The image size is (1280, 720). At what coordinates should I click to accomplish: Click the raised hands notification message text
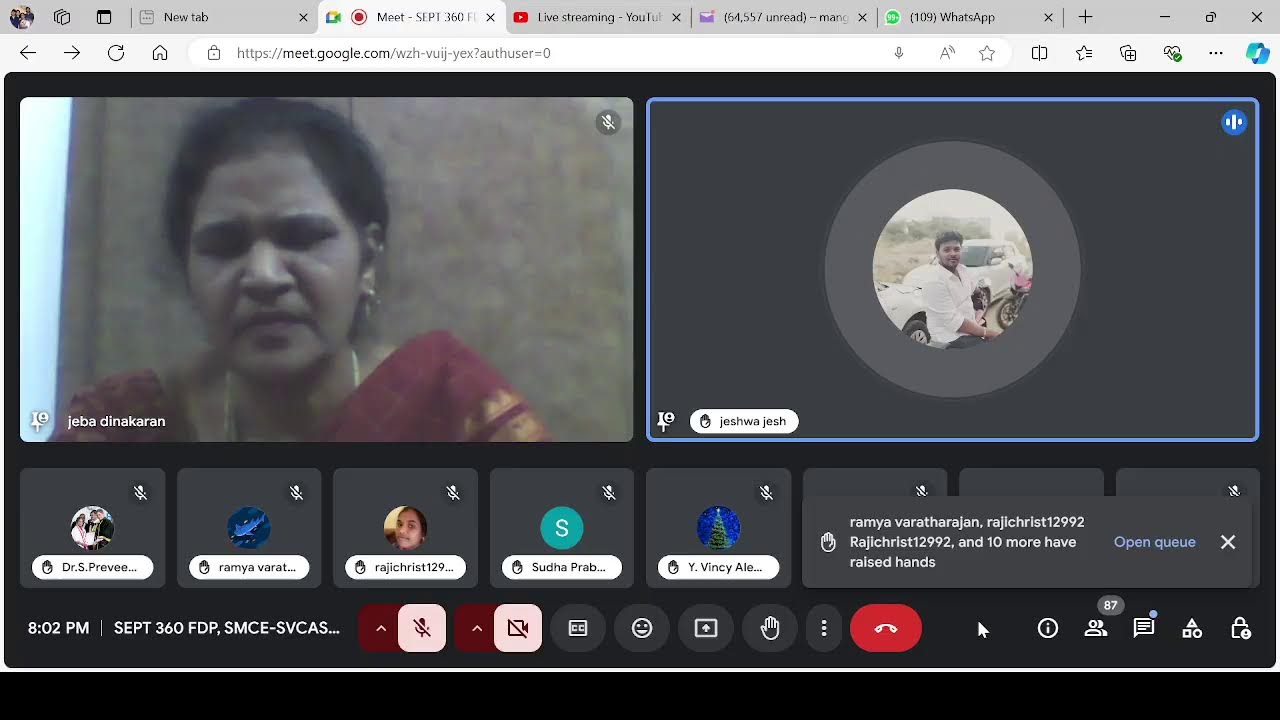(x=967, y=542)
